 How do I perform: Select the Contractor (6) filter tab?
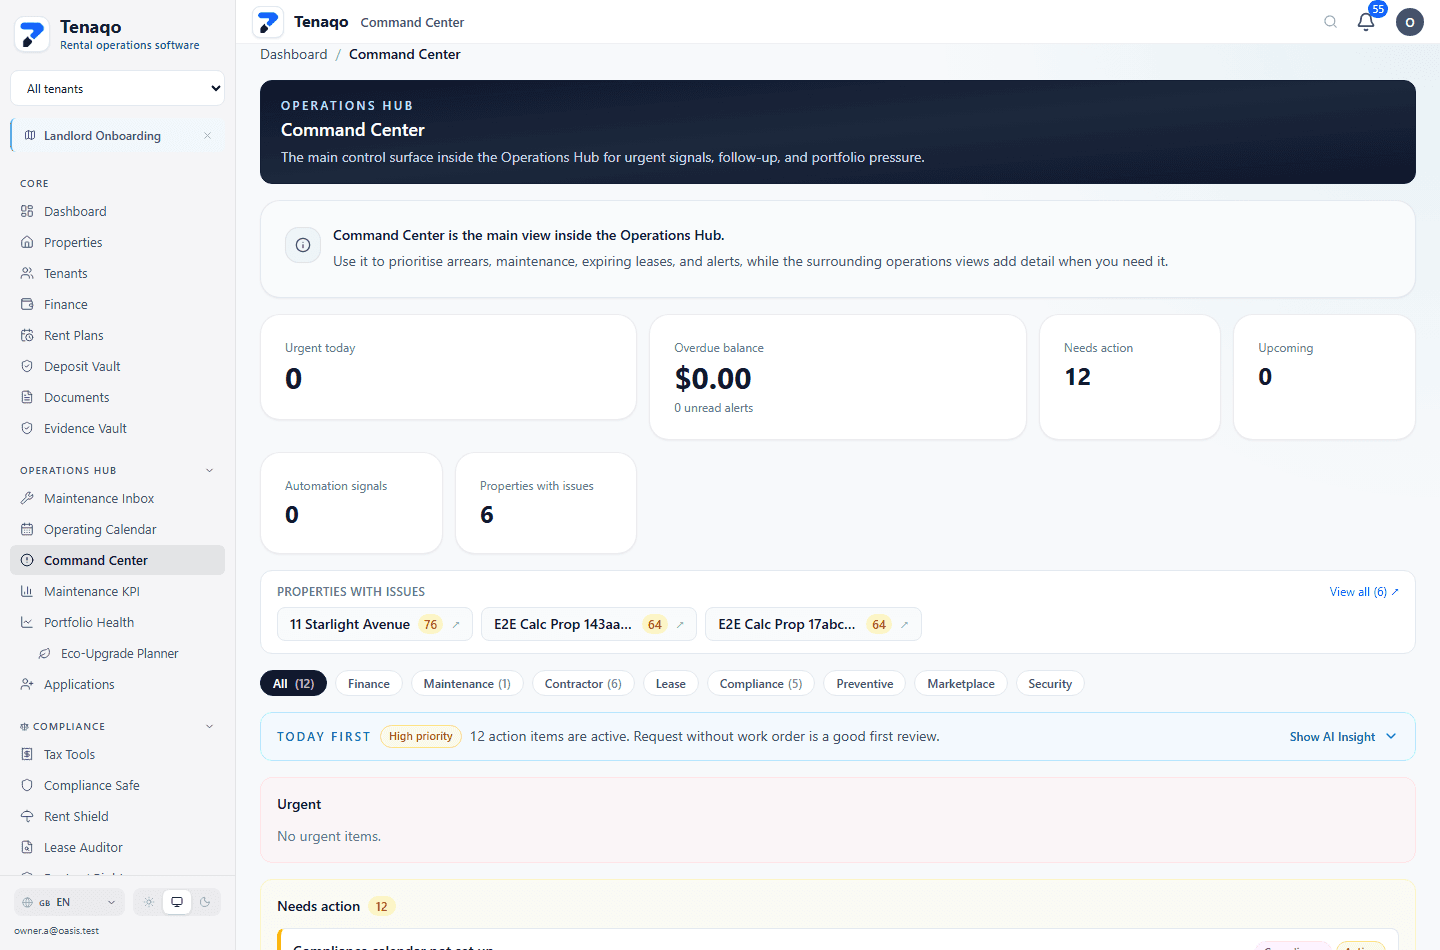click(x=583, y=683)
